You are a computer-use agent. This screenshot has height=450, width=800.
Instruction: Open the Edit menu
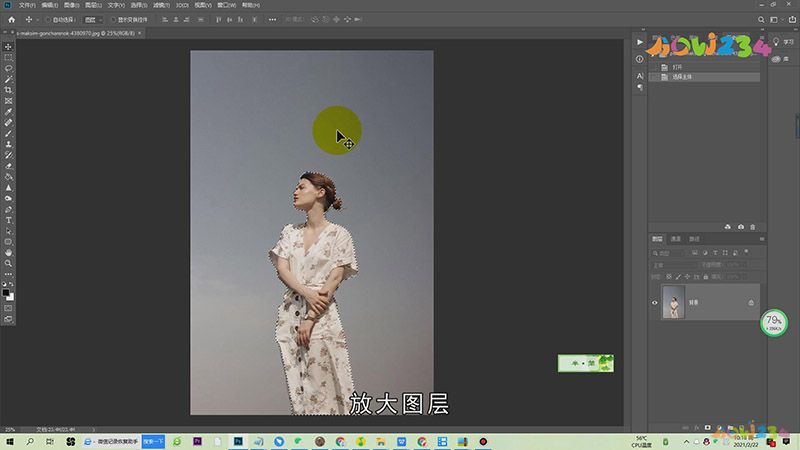point(49,5)
